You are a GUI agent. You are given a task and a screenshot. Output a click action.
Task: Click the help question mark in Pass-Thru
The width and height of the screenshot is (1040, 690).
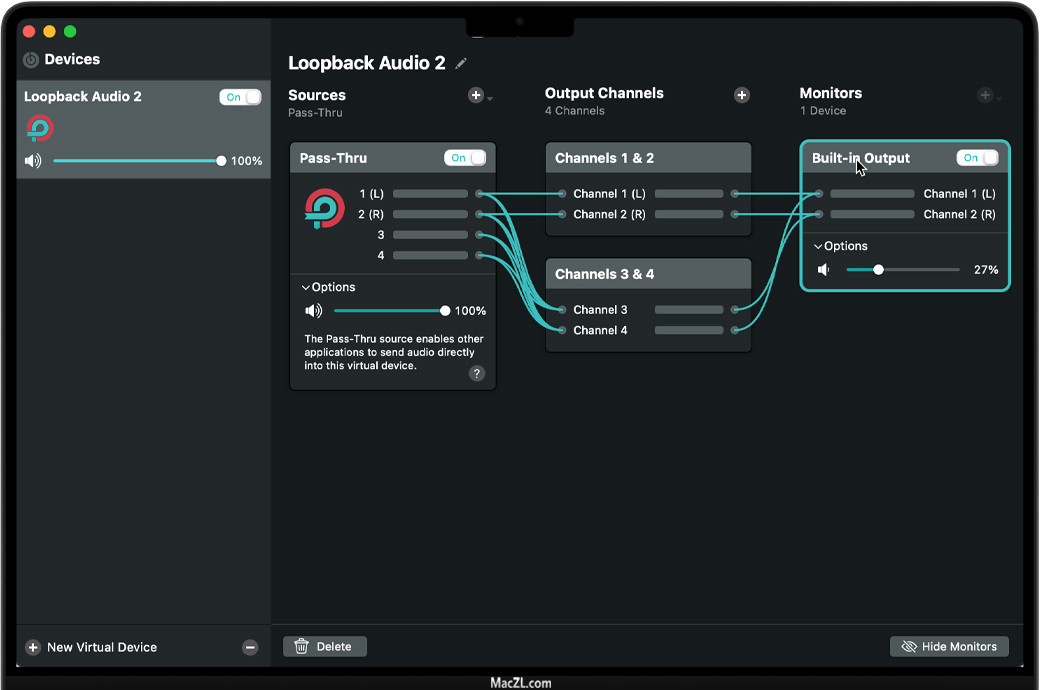pos(477,373)
